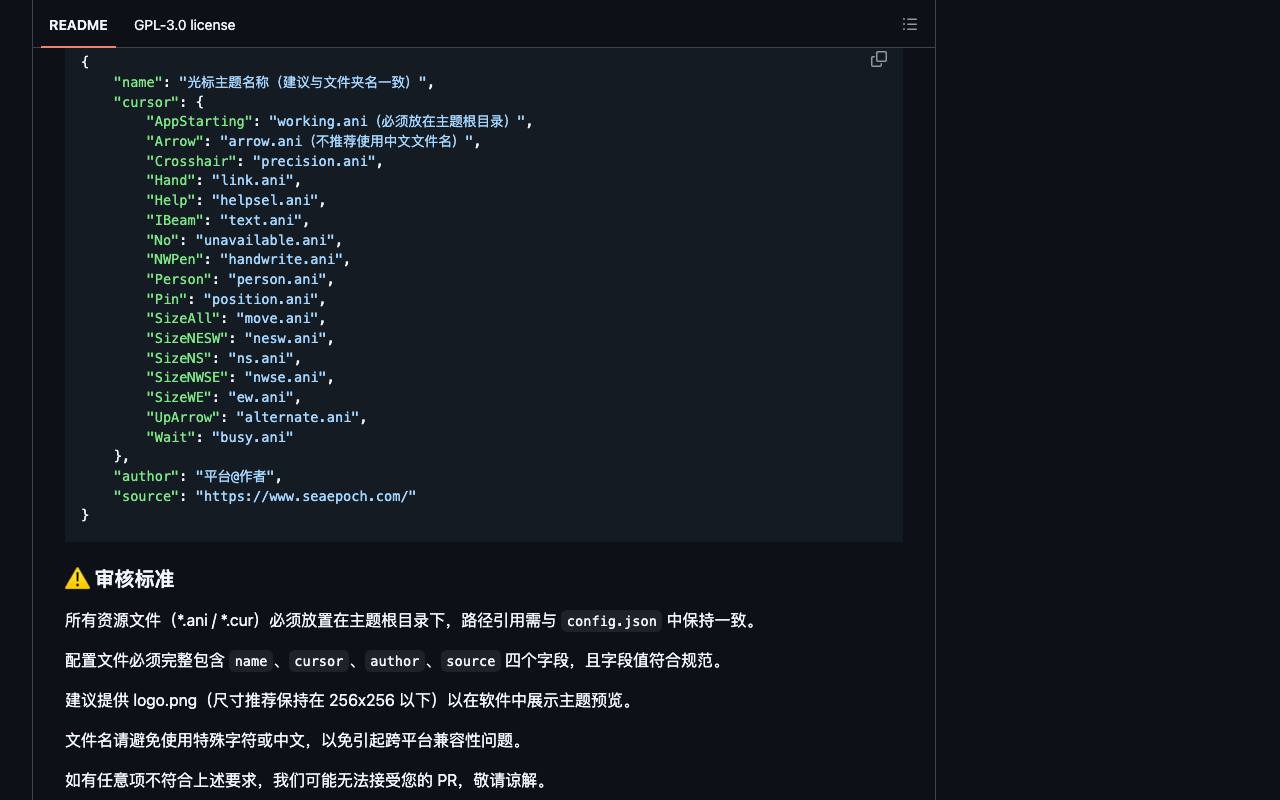Click the seaepoch.com source URL string
1280x800 pixels.
pos(306,496)
